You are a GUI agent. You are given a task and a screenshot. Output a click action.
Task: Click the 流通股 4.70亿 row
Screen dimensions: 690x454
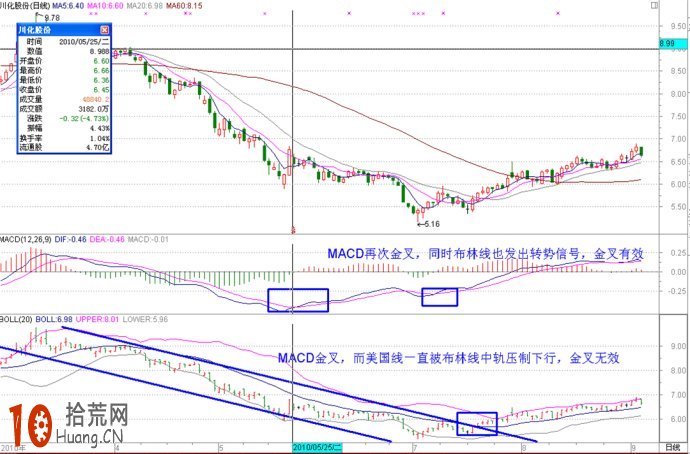64,147
